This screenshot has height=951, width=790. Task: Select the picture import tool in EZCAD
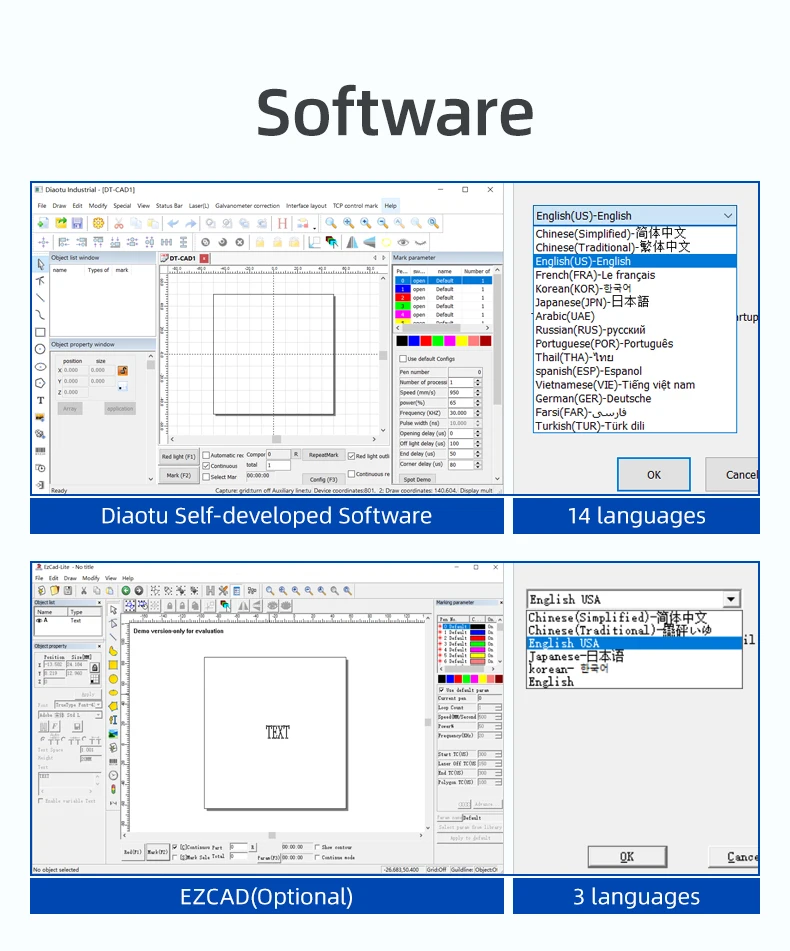click(113, 734)
